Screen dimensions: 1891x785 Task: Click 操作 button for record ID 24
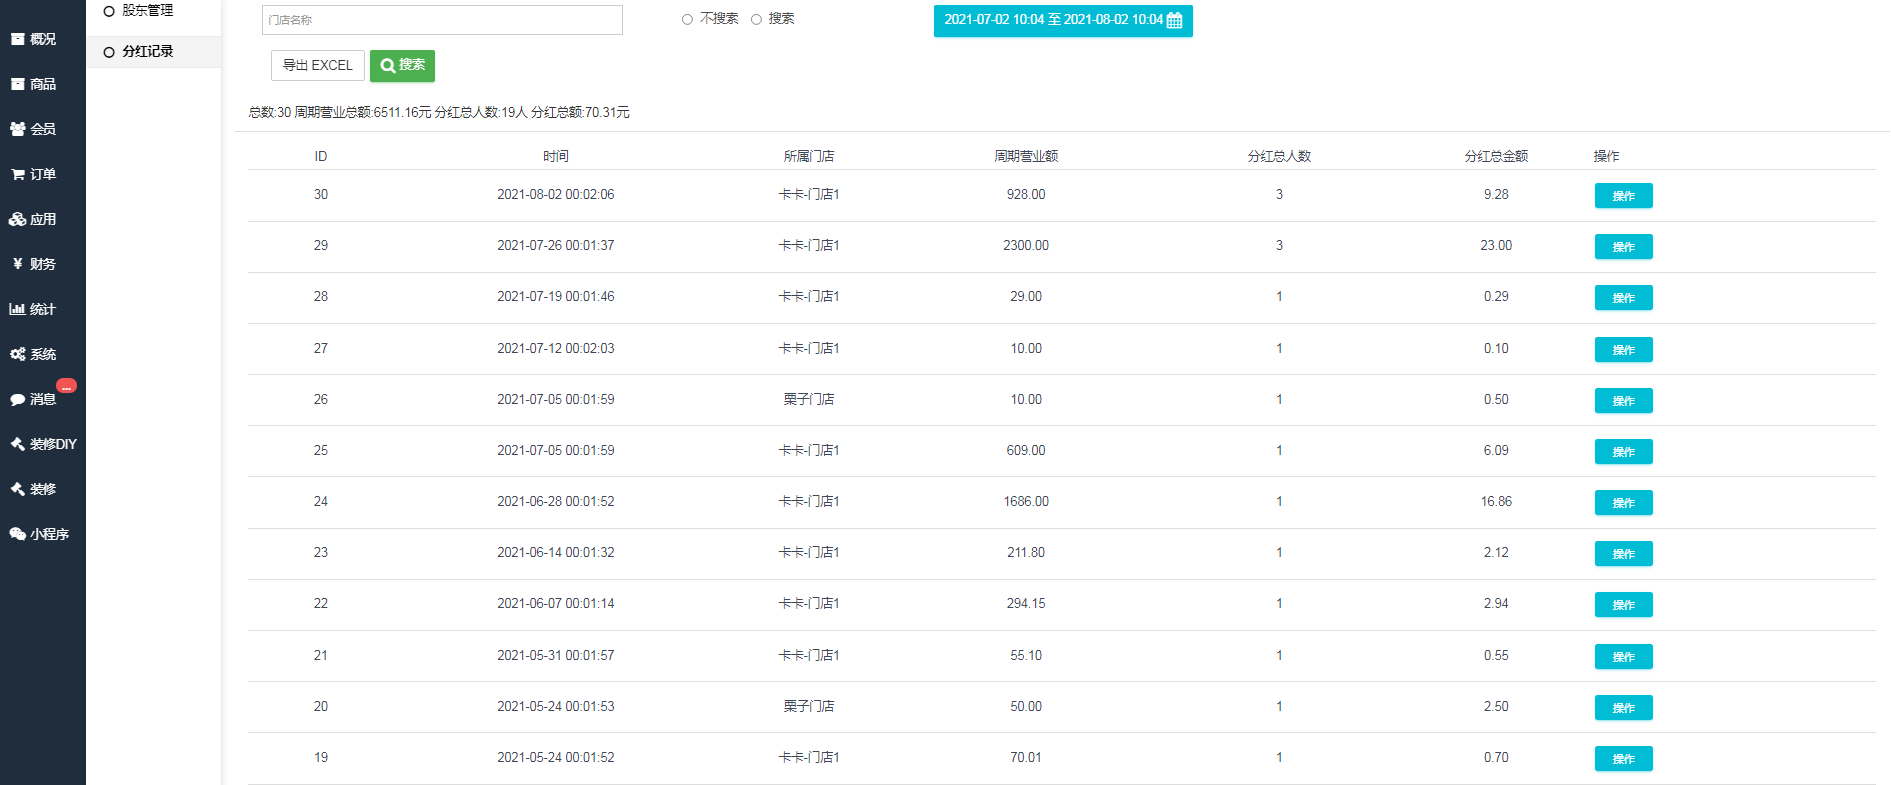pyautogui.click(x=1623, y=503)
